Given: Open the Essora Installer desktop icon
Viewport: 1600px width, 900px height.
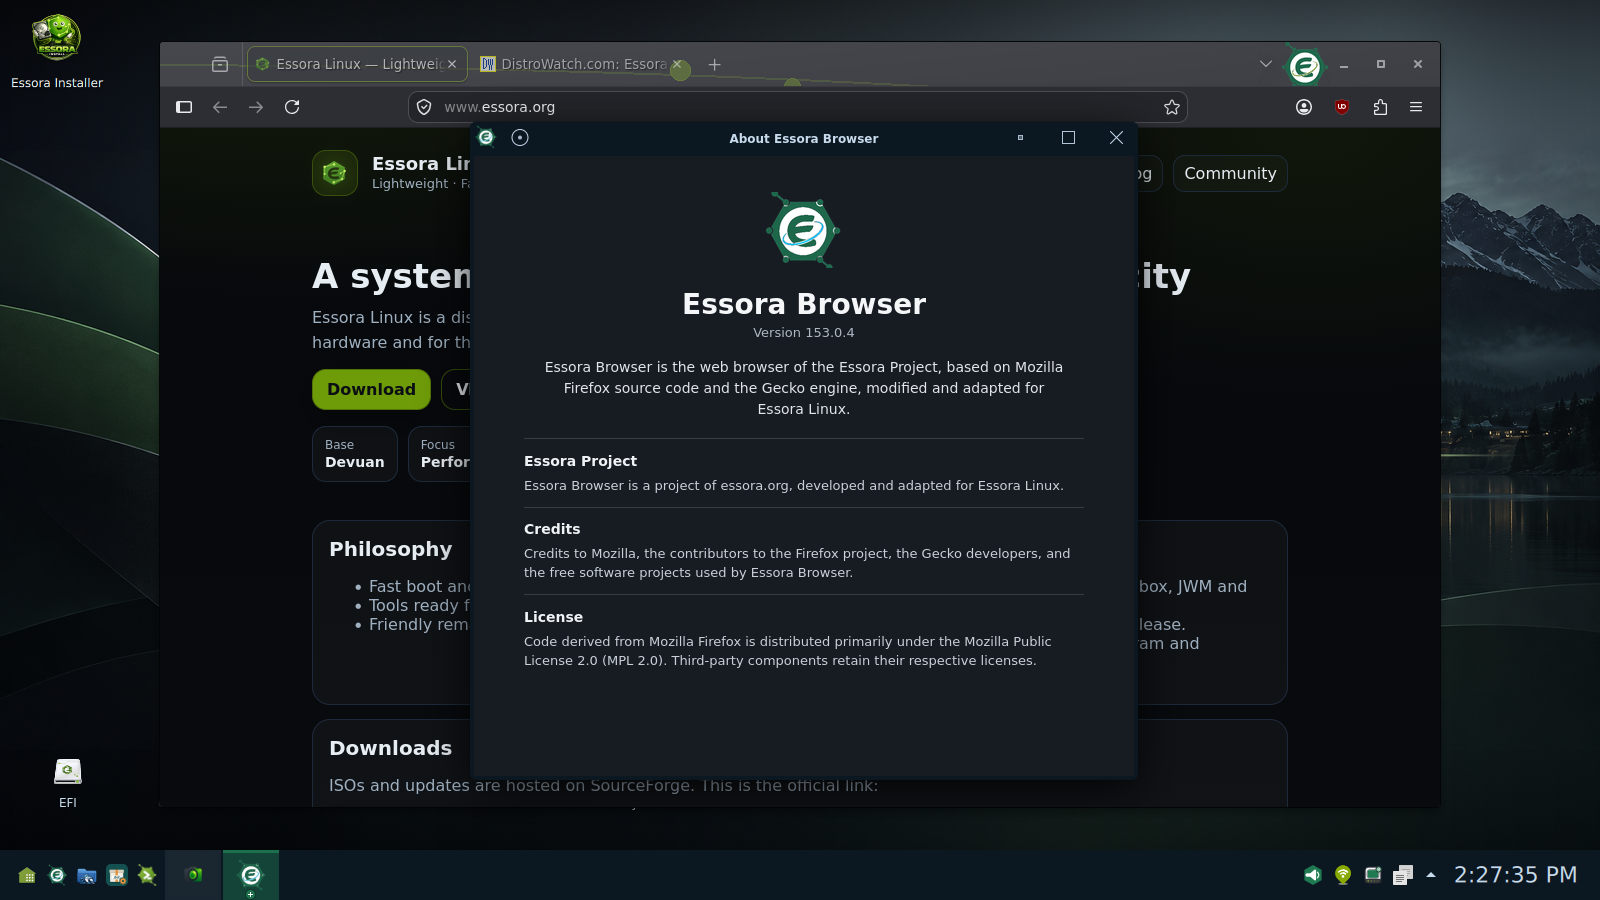Looking at the screenshot, I should coord(57,52).
